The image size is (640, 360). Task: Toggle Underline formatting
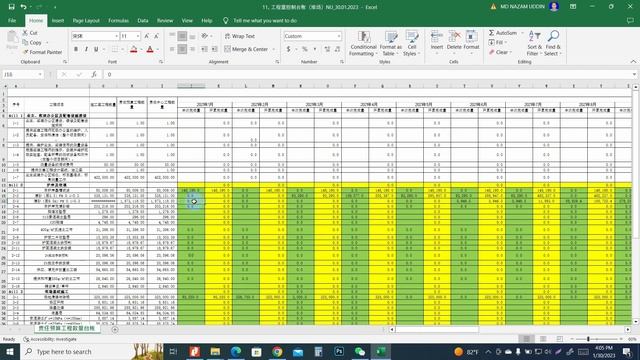pyautogui.click(x=96, y=49)
